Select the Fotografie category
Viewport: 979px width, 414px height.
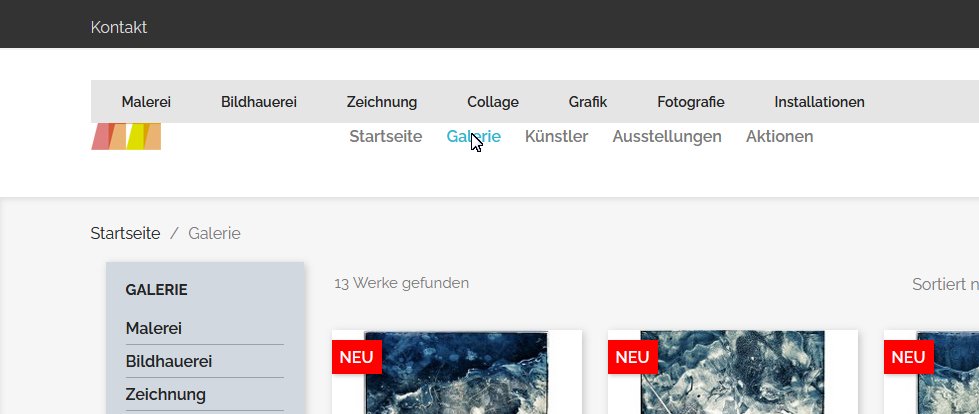pyautogui.click(x=691, y=102)
